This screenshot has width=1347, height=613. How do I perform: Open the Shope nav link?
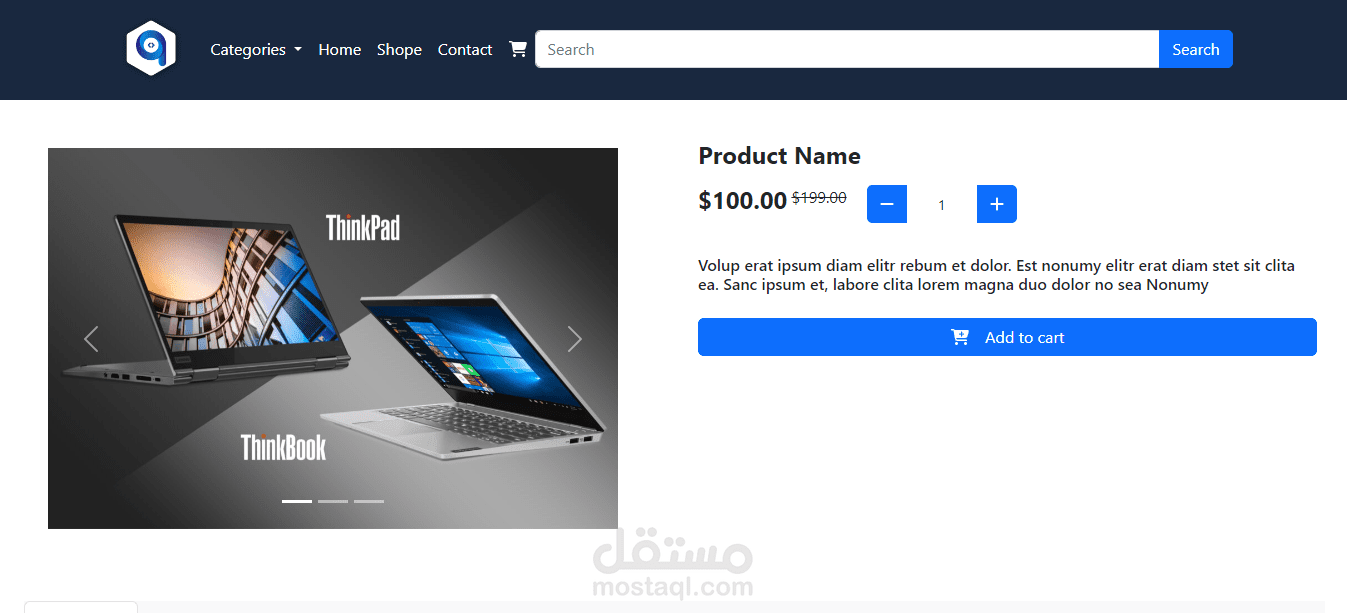point(399,49)
